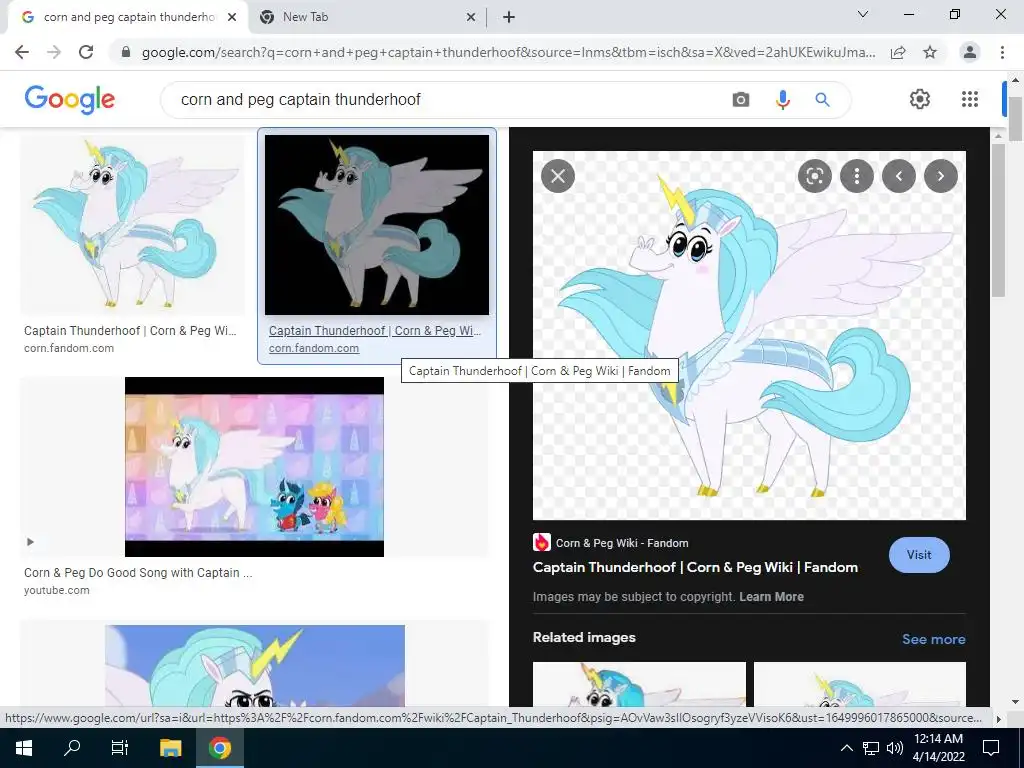The height and width of the screenshot is (768, 1024).
Task: Open the Chrome tab search chevron
Action: 863,14
